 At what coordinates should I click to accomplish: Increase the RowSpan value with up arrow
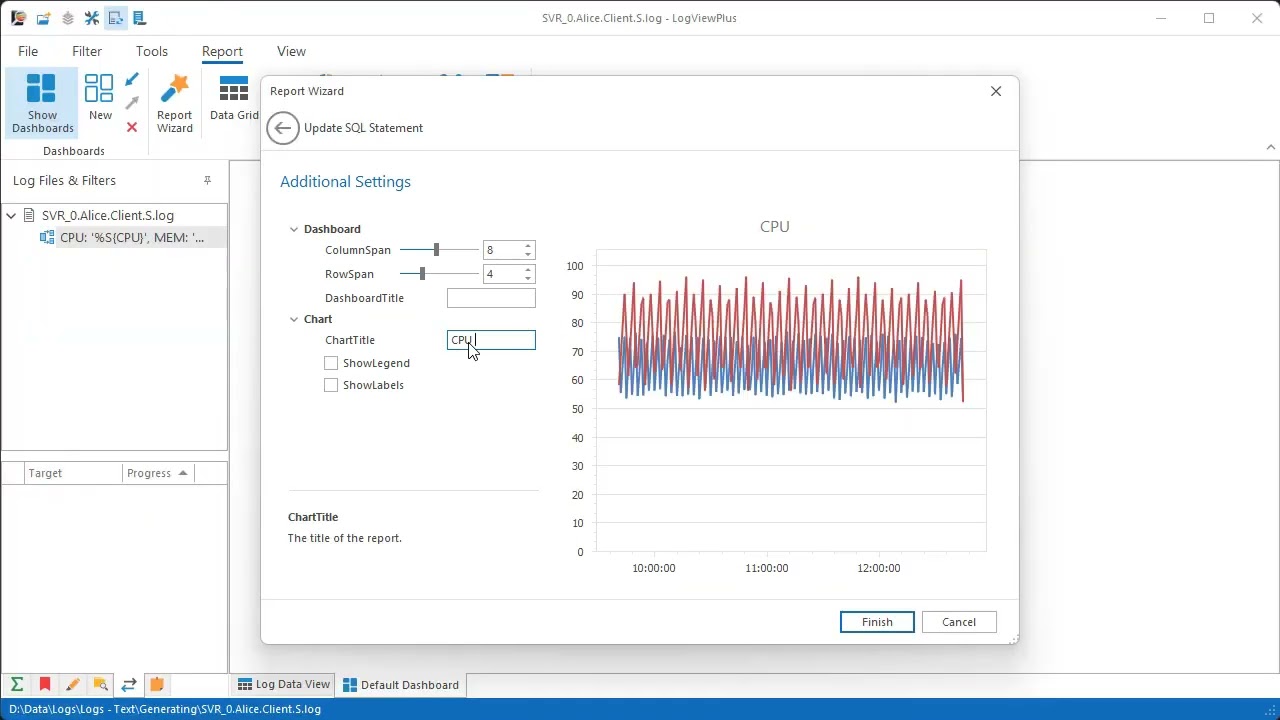(528, 270)
